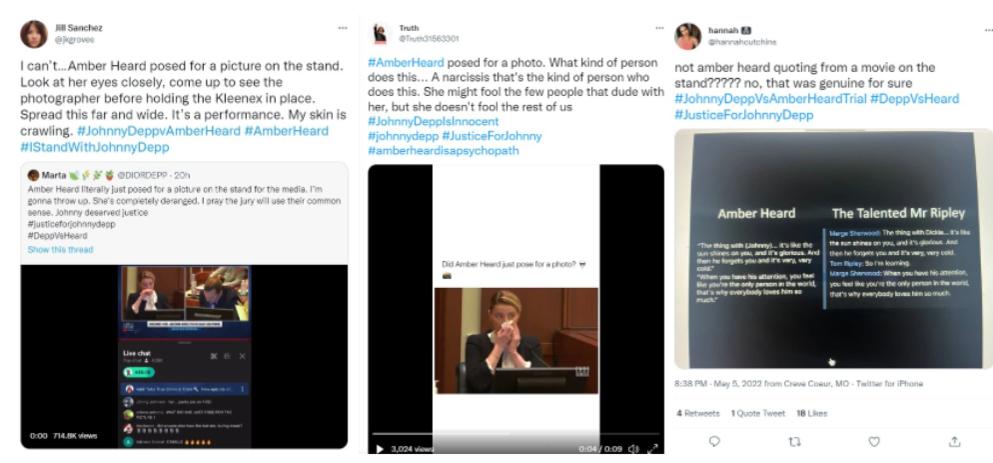View the 18 Likes list
Screen dimensions: 993x463
pyautogui.click(x=812, y=413)
